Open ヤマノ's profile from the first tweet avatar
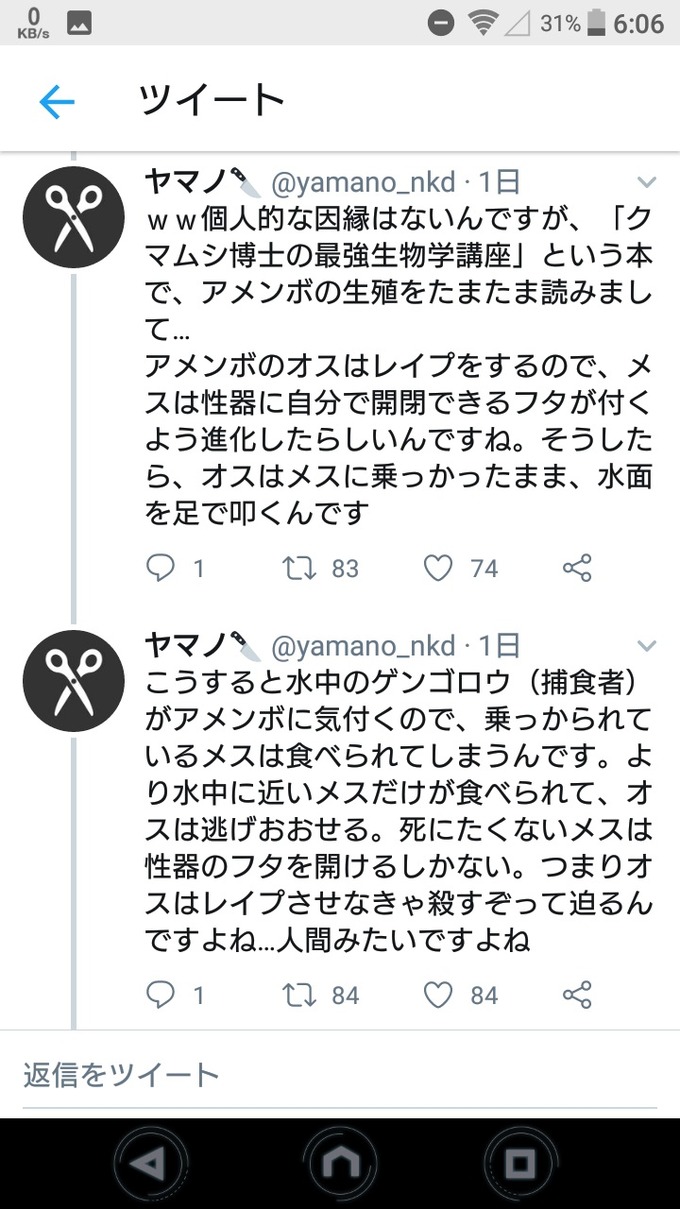 pyautogui.click(x=73, y=215)
